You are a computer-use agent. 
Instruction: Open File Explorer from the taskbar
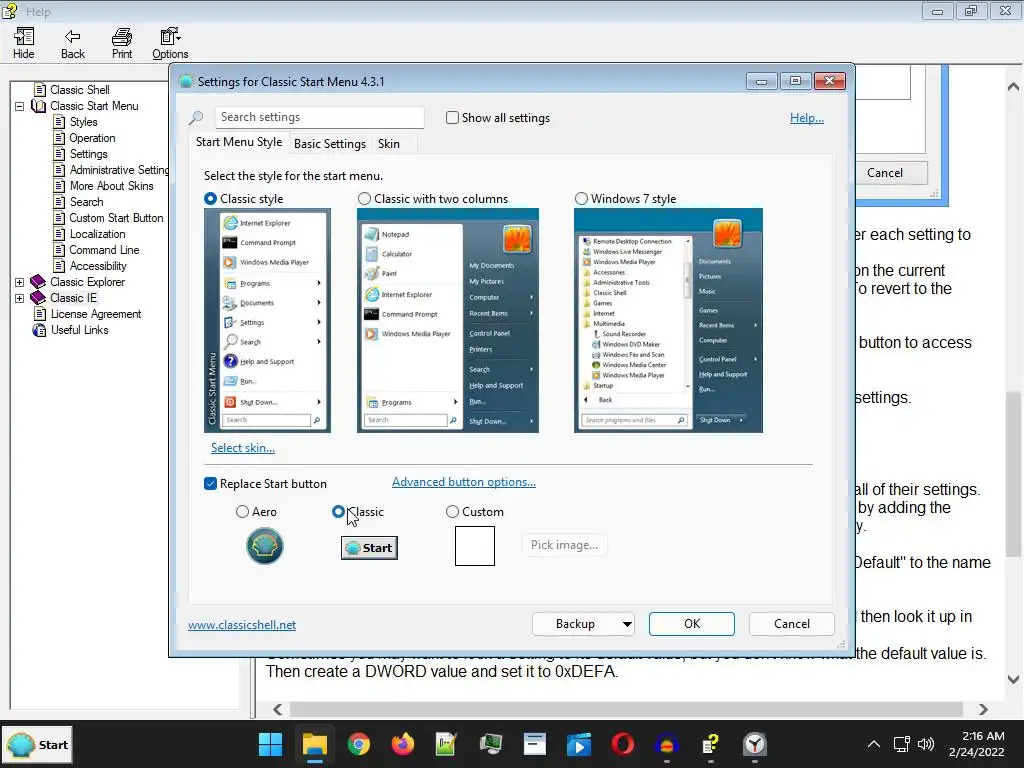coord(314,744)
